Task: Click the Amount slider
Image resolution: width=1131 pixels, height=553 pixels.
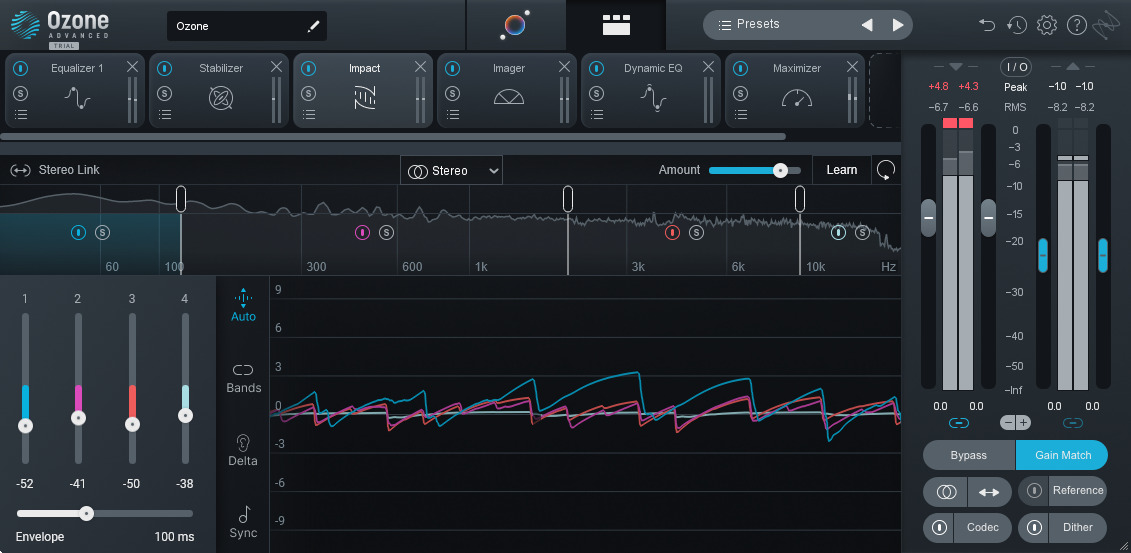Action: [754, 171]
